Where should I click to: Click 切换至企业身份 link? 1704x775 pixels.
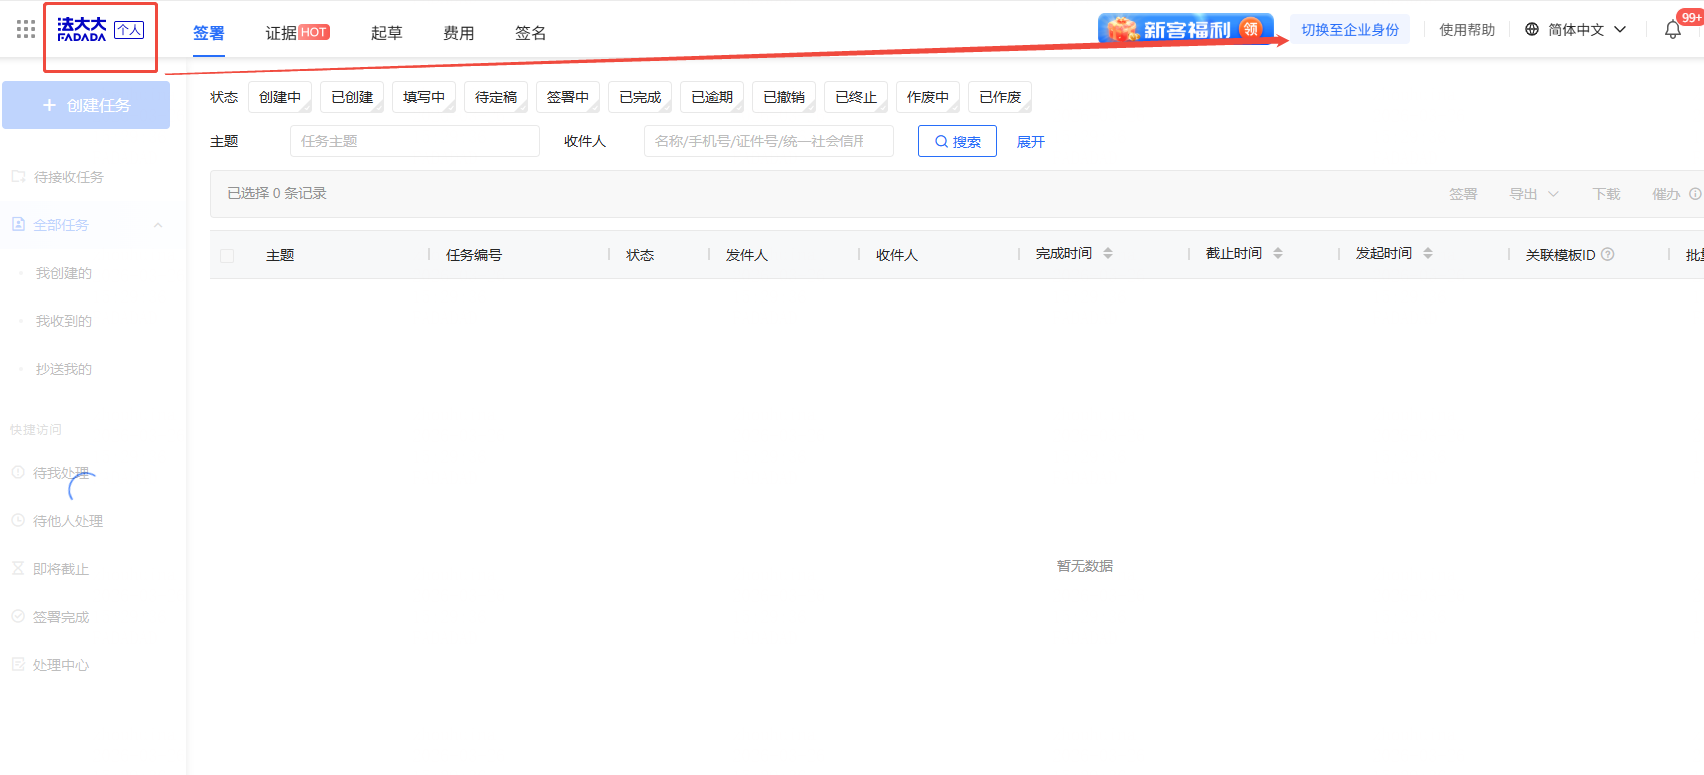pos(1349,30)
